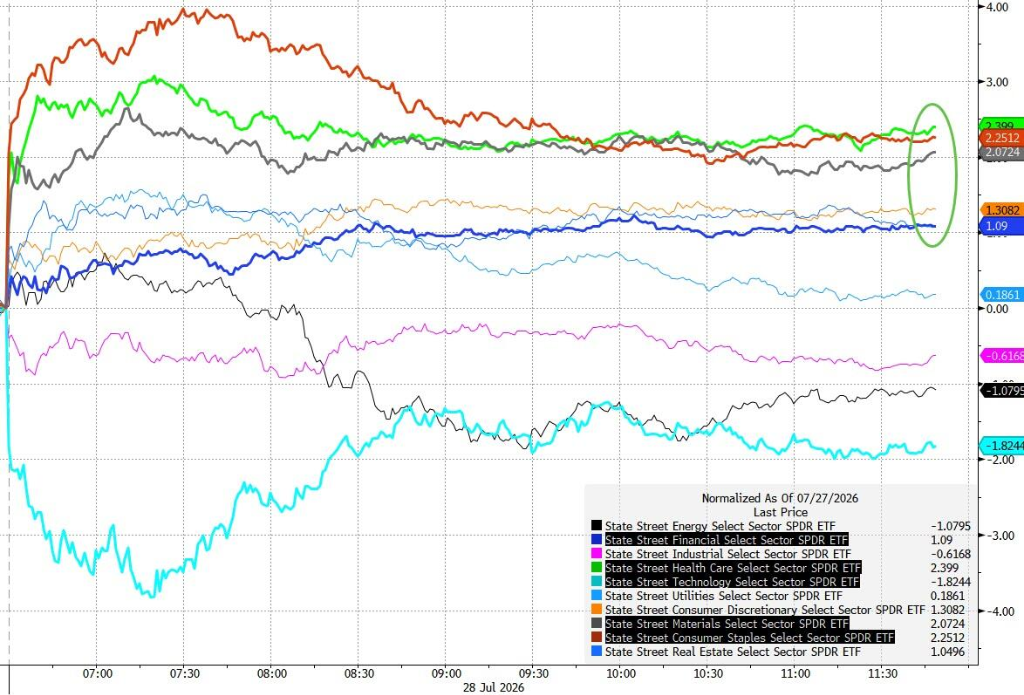Click the black -1.0795 axis price tag

tap(1002, 391)
